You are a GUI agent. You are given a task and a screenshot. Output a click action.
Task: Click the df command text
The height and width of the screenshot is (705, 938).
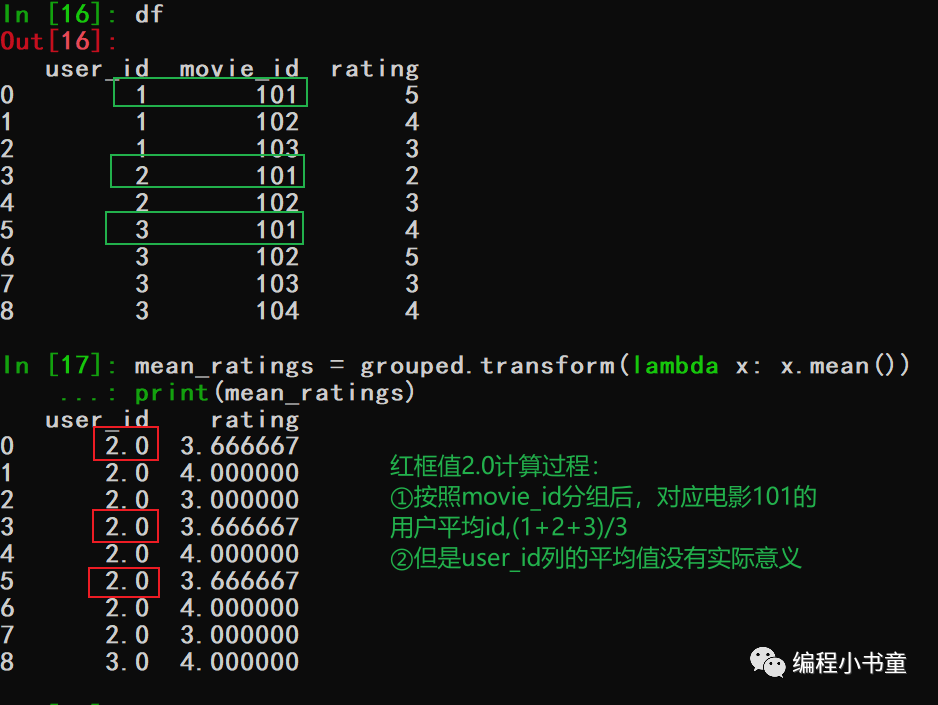(148, 14)
